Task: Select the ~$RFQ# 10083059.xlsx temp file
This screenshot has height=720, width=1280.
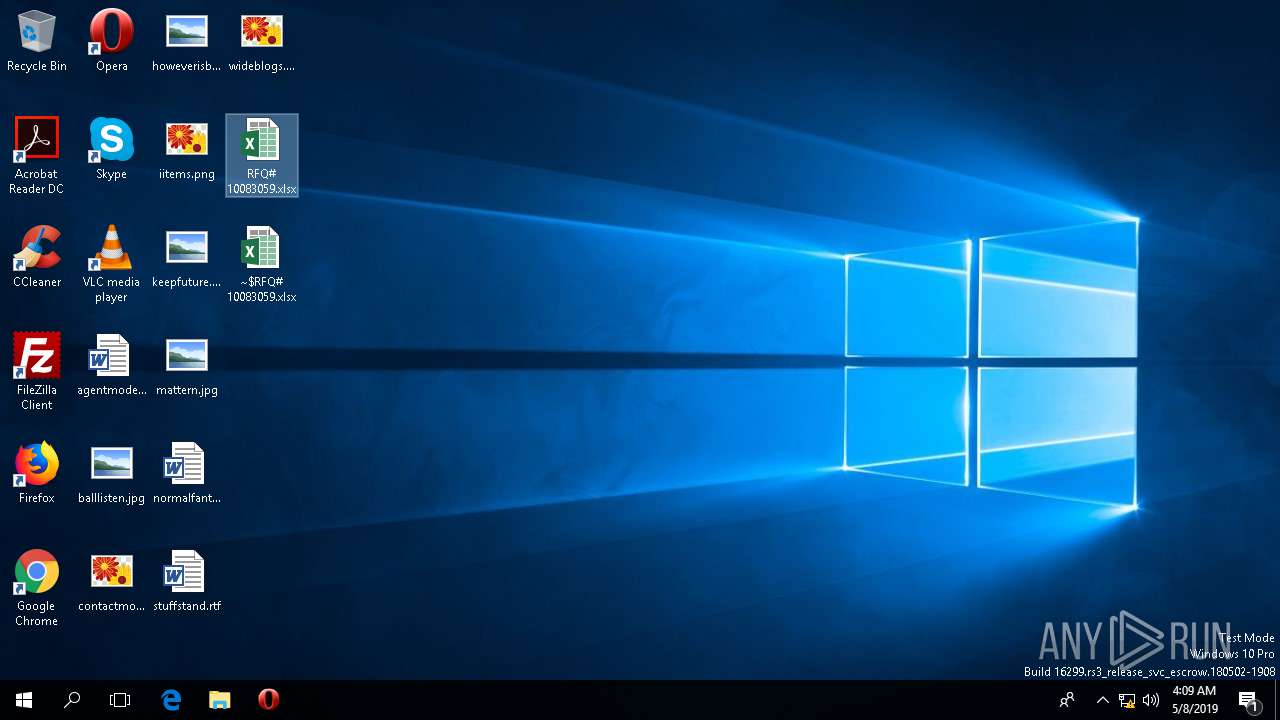Action: pyautogui.click(x=262, y=264)
